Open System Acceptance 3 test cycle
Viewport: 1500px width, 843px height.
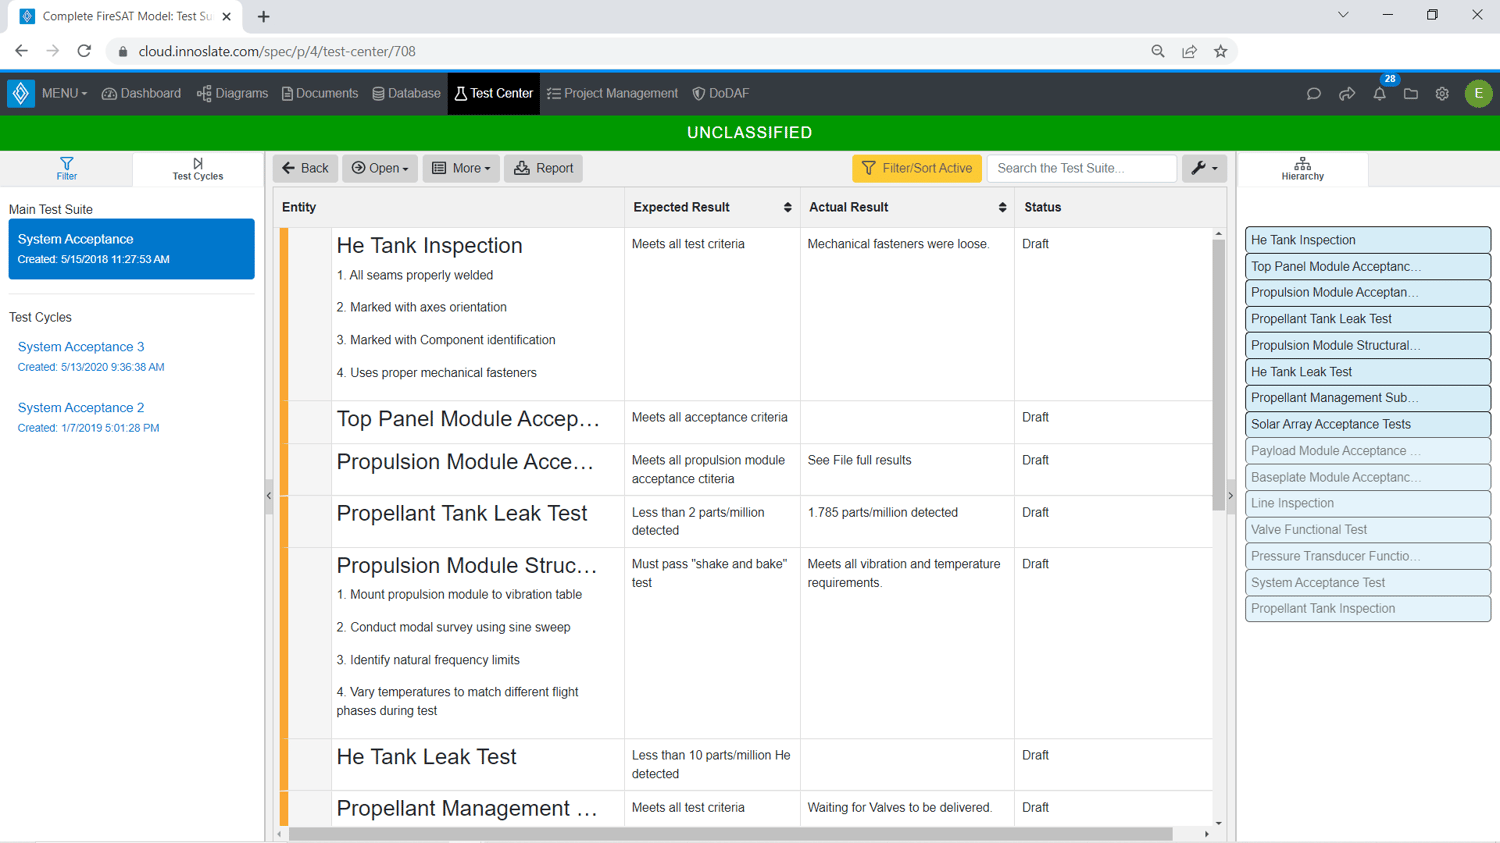81,346
